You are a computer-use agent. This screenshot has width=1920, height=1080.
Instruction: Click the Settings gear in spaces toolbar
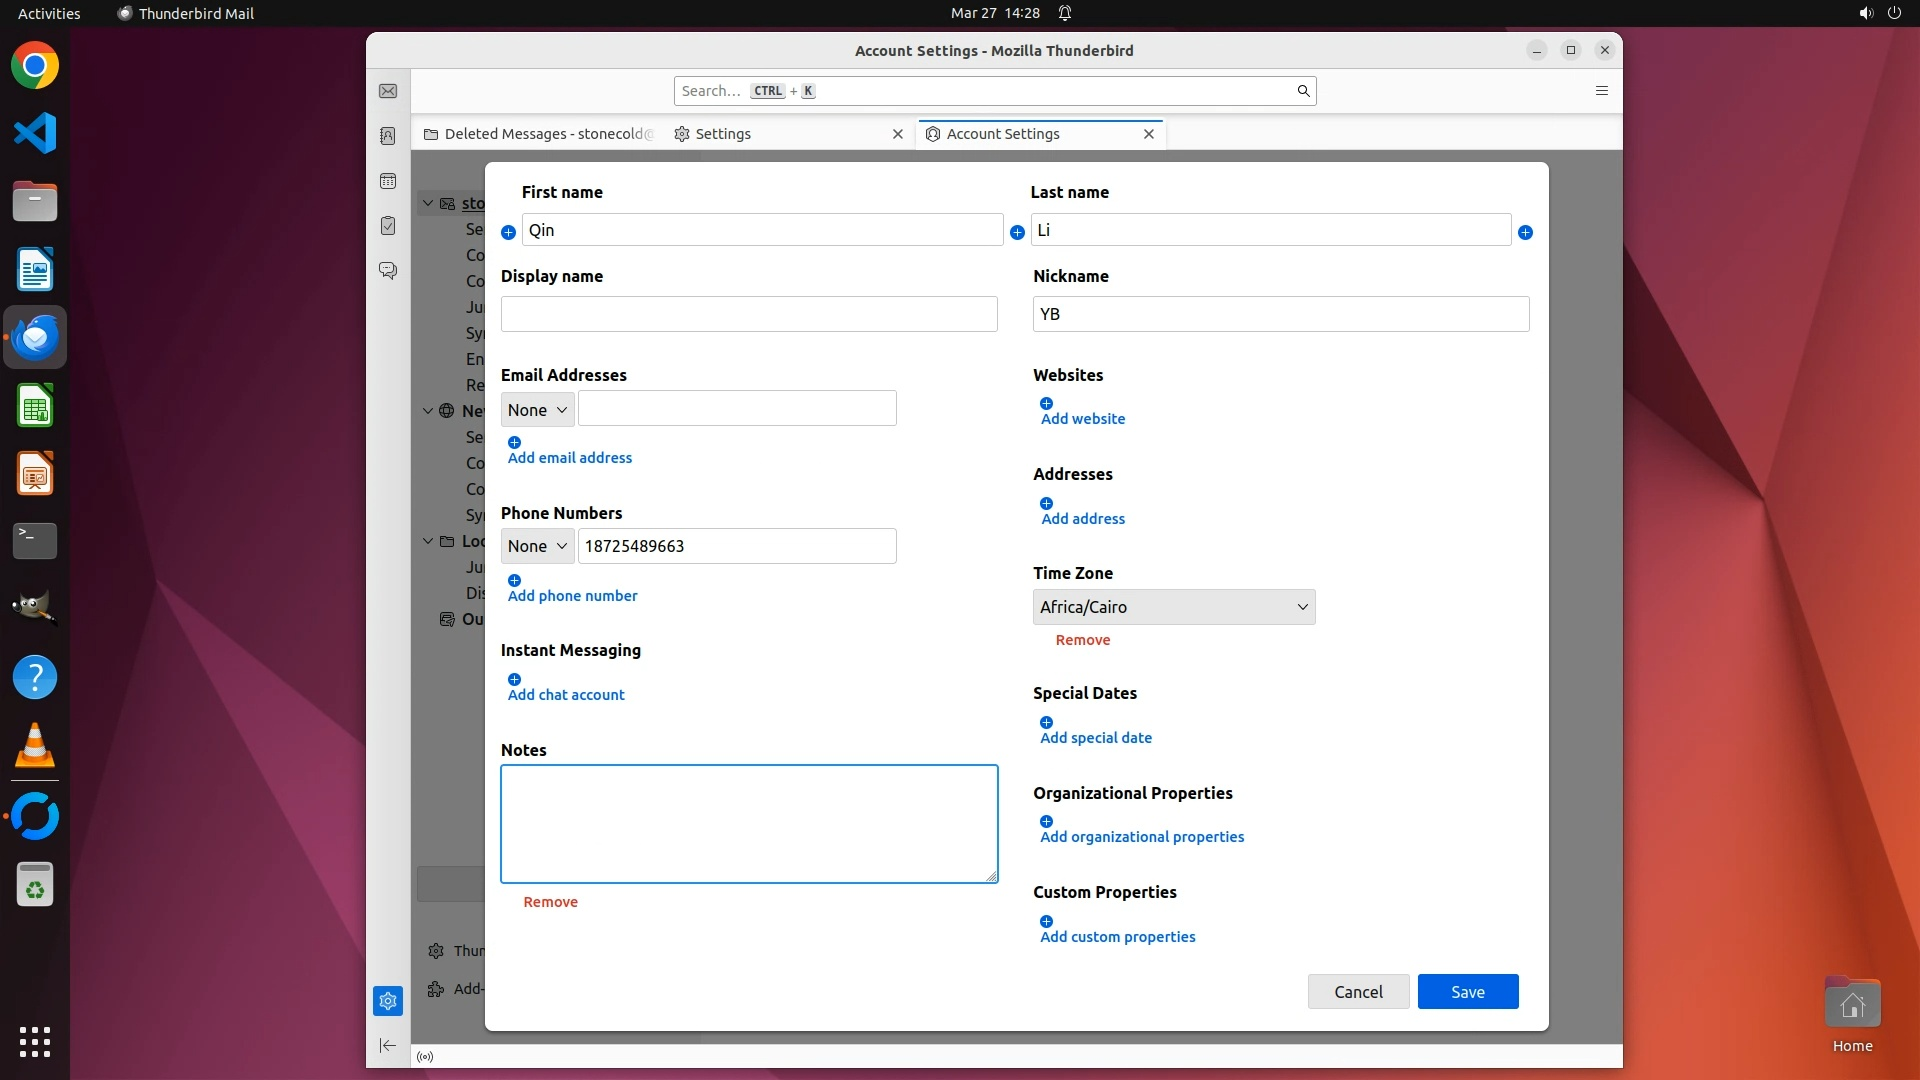(388, 1001)
